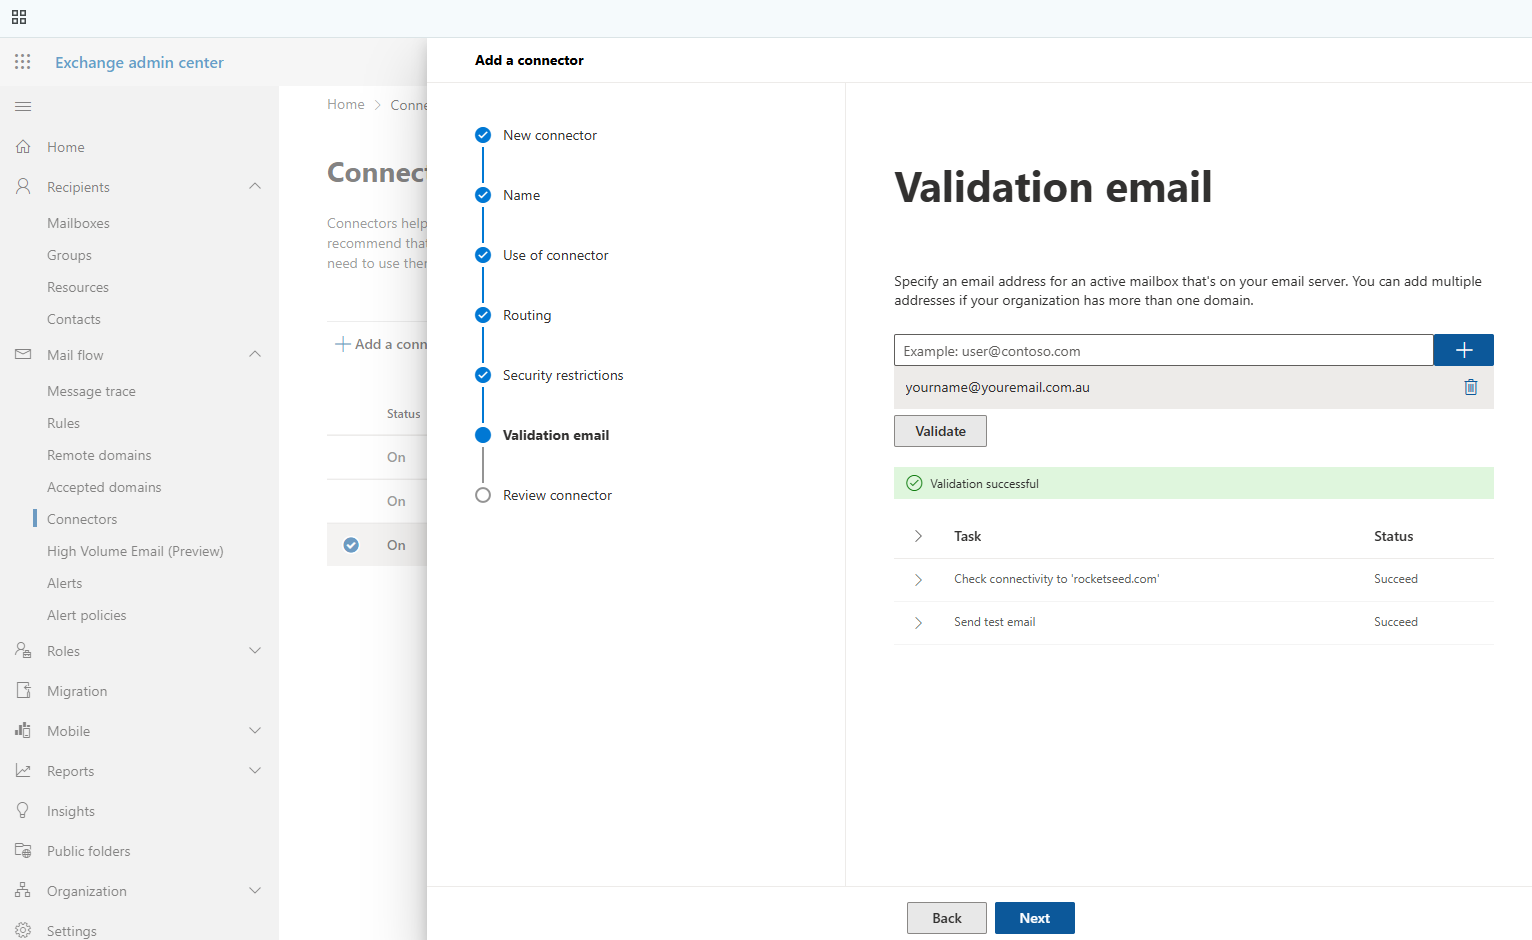Deselect the checked connector row
Image resolution: width=1532 pixels, height=940 pixels.
(x=351, y=545)
